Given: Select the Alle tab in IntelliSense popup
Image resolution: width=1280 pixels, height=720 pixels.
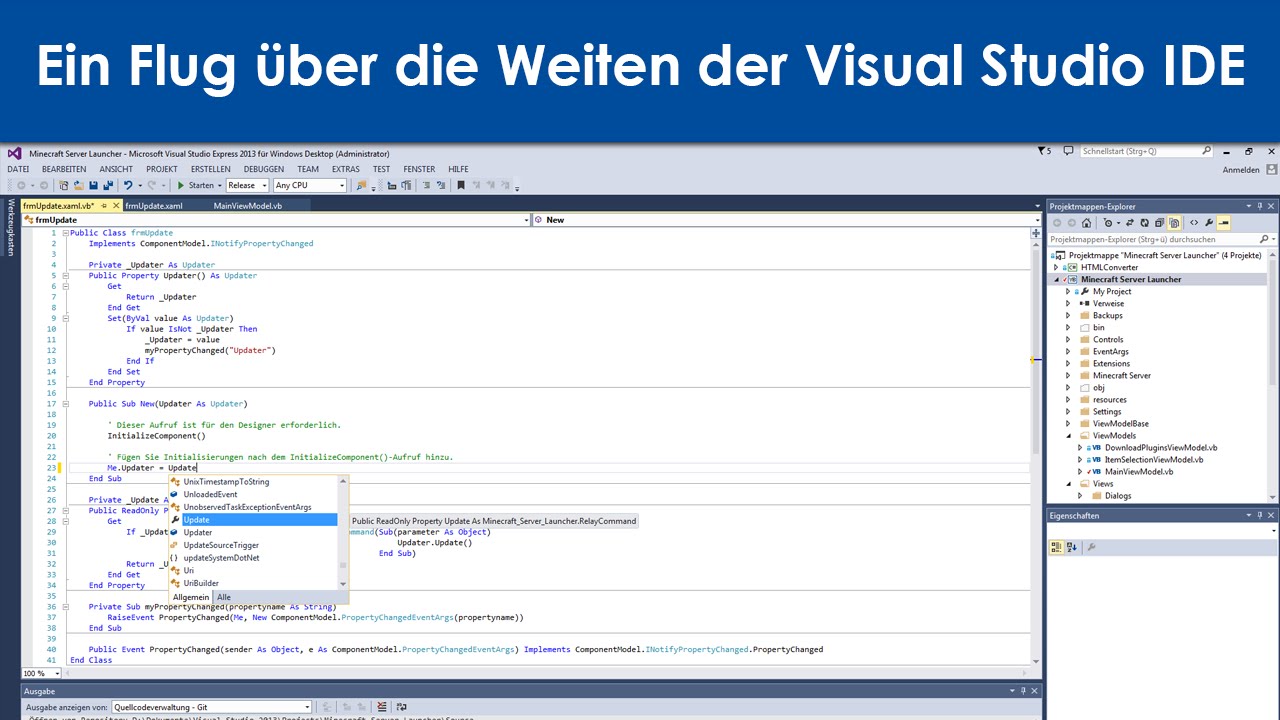Looking at the screenshot, I should pos(224,597).
